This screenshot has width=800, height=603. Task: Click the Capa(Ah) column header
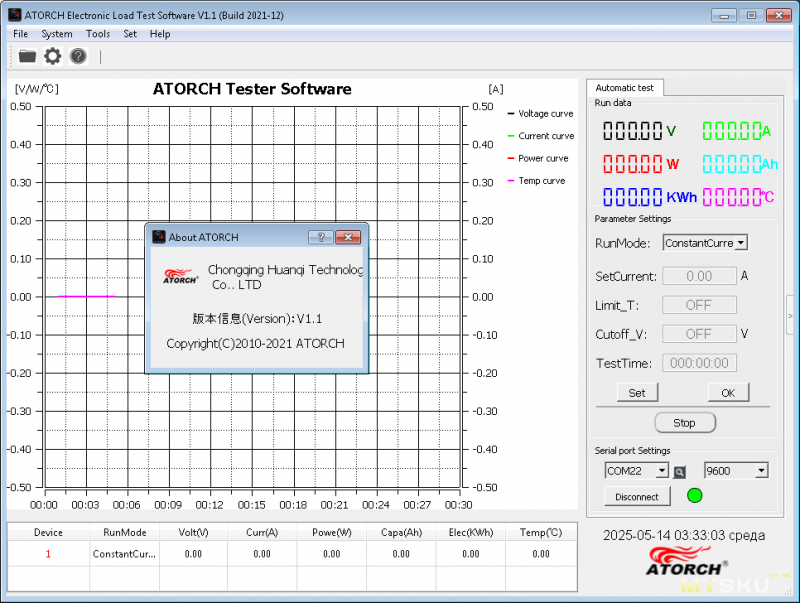coord(402,533)
